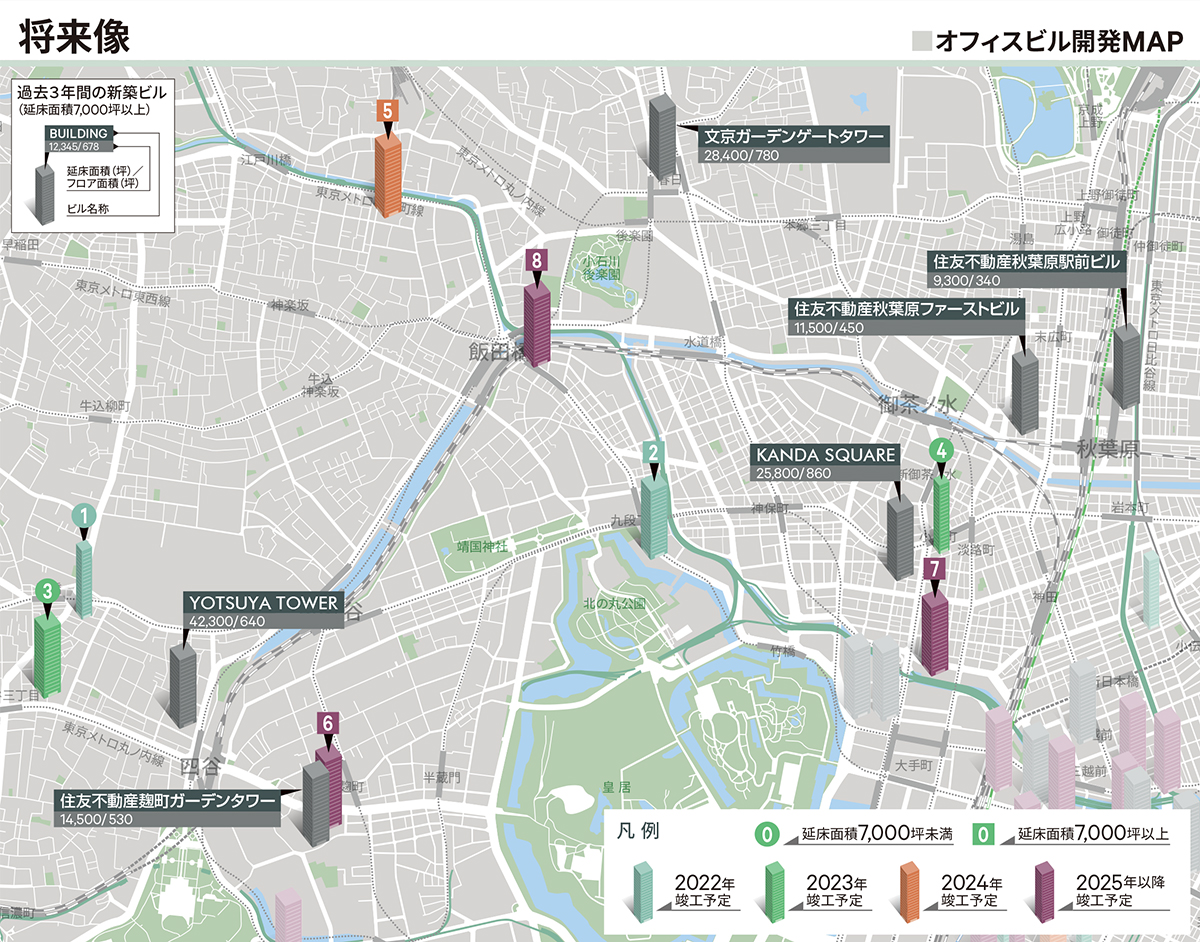Screen dimensions: 1200x942
Task: Select the grey 住友不動産麹町ガーデンタワー building icon
Action: pos(316,805)
